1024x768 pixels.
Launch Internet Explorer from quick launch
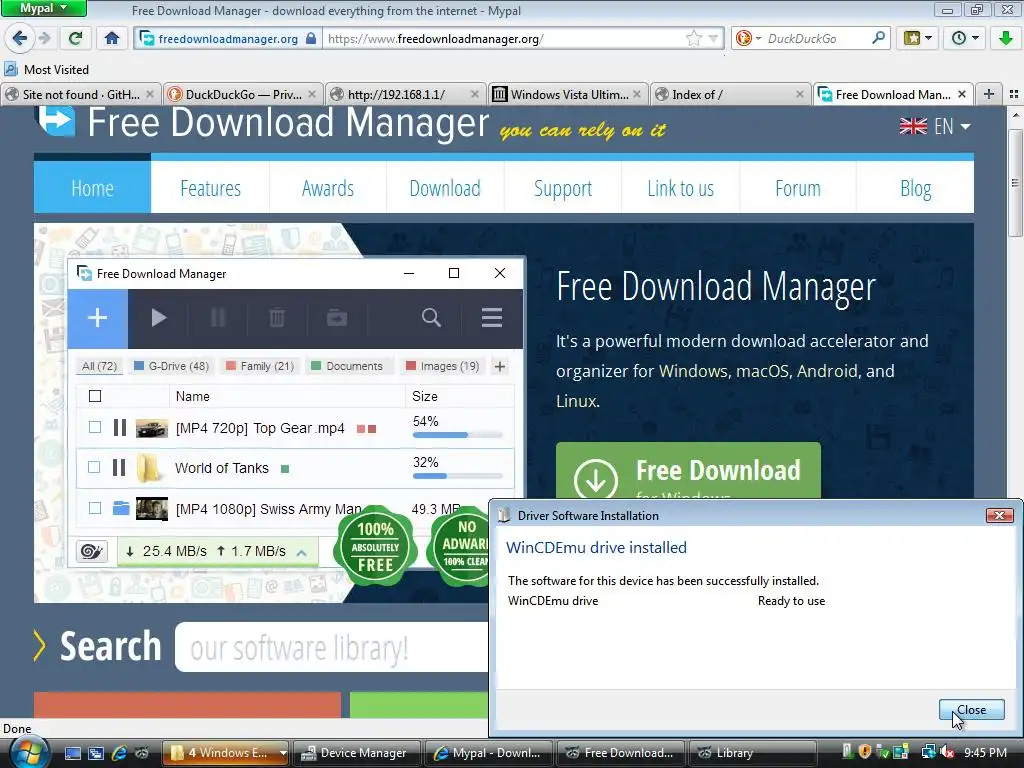119,753
